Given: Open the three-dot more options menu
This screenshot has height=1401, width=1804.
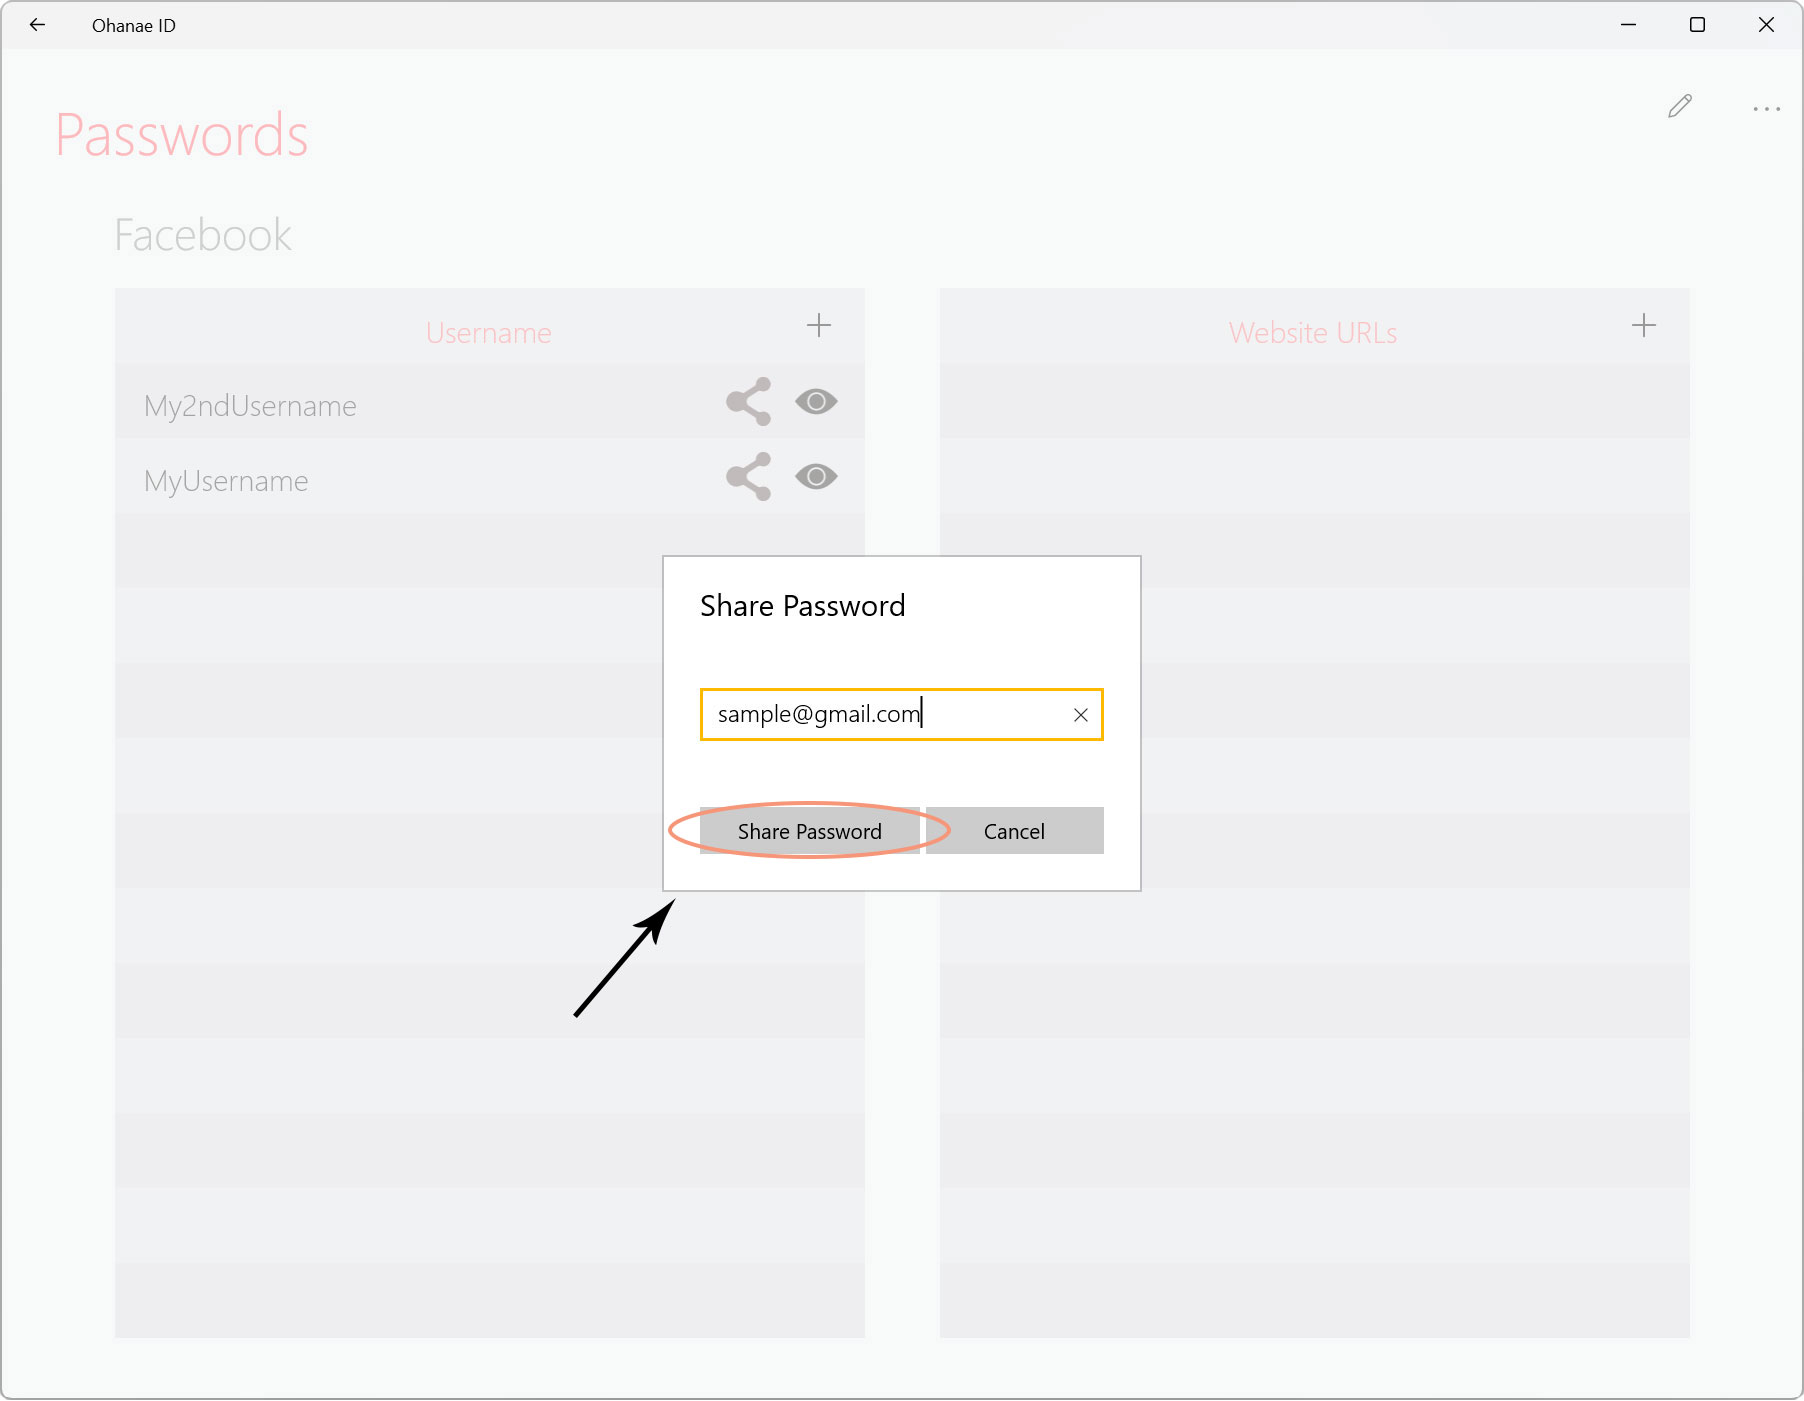Looking at the screenshot, I should click(1766, 108).
